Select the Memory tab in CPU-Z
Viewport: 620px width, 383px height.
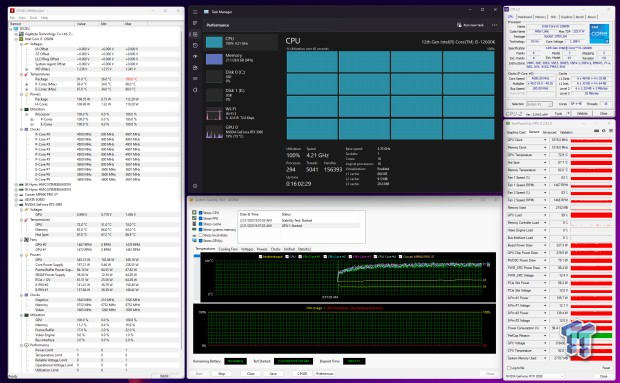point(540,17)
